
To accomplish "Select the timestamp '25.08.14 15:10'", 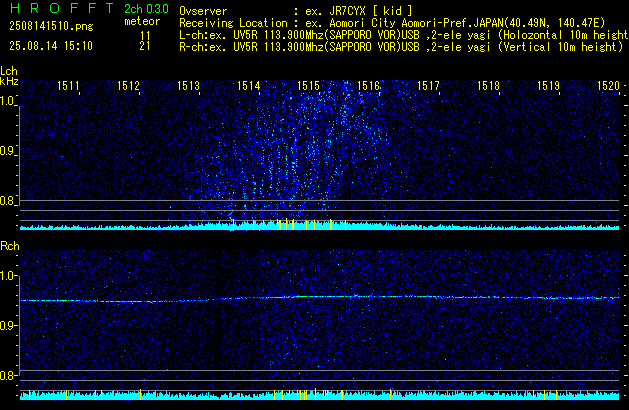I will 51,46.
